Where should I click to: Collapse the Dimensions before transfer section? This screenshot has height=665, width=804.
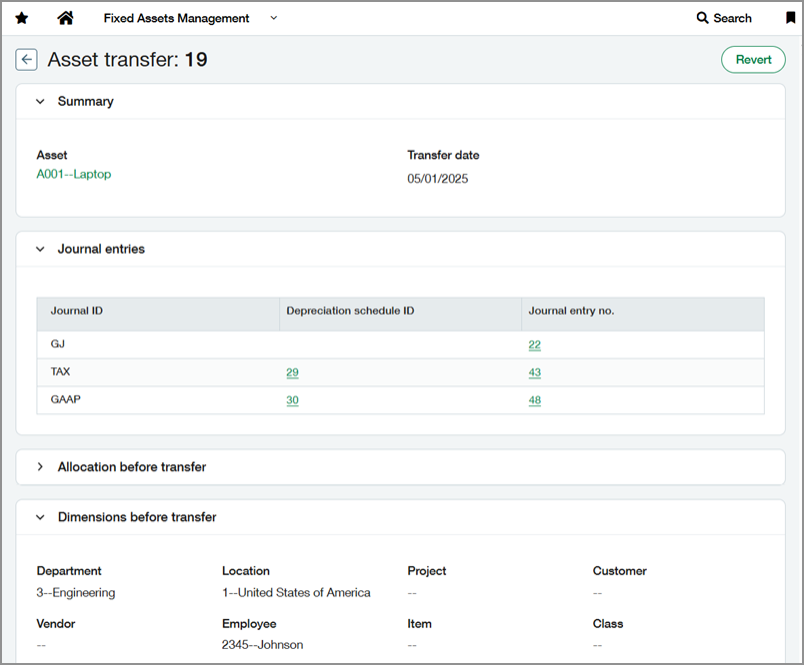[x=39, y=517]
